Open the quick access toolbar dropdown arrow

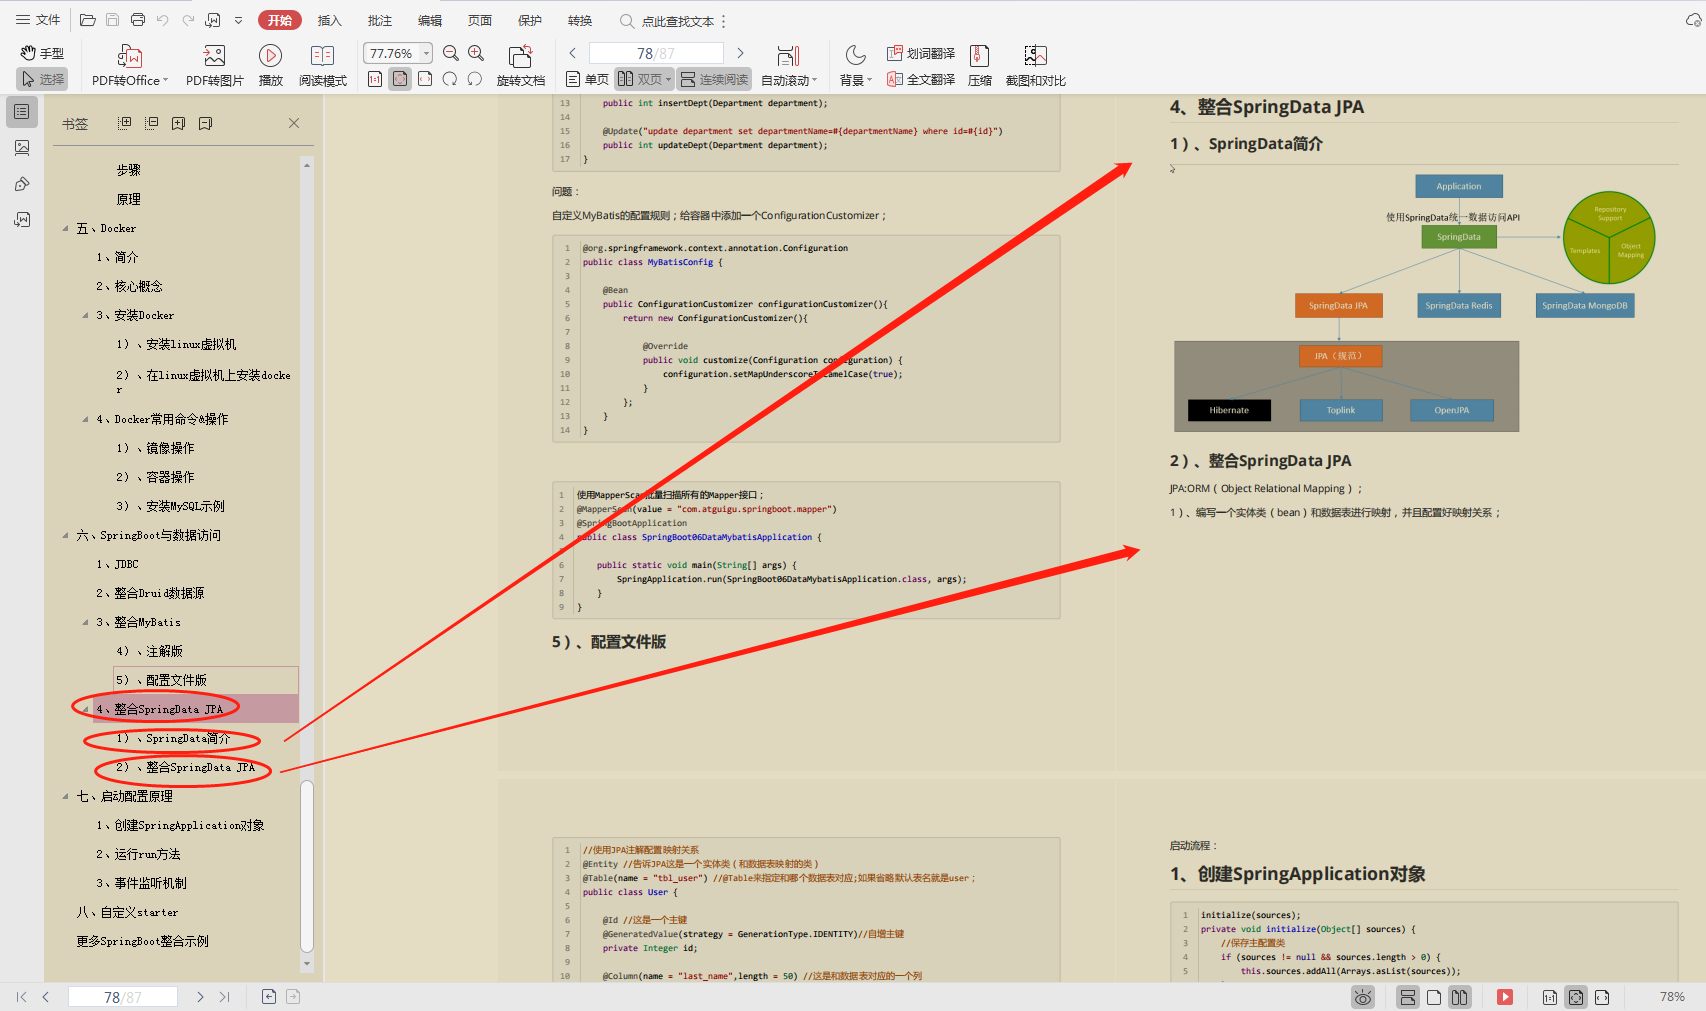coord(238,20)
